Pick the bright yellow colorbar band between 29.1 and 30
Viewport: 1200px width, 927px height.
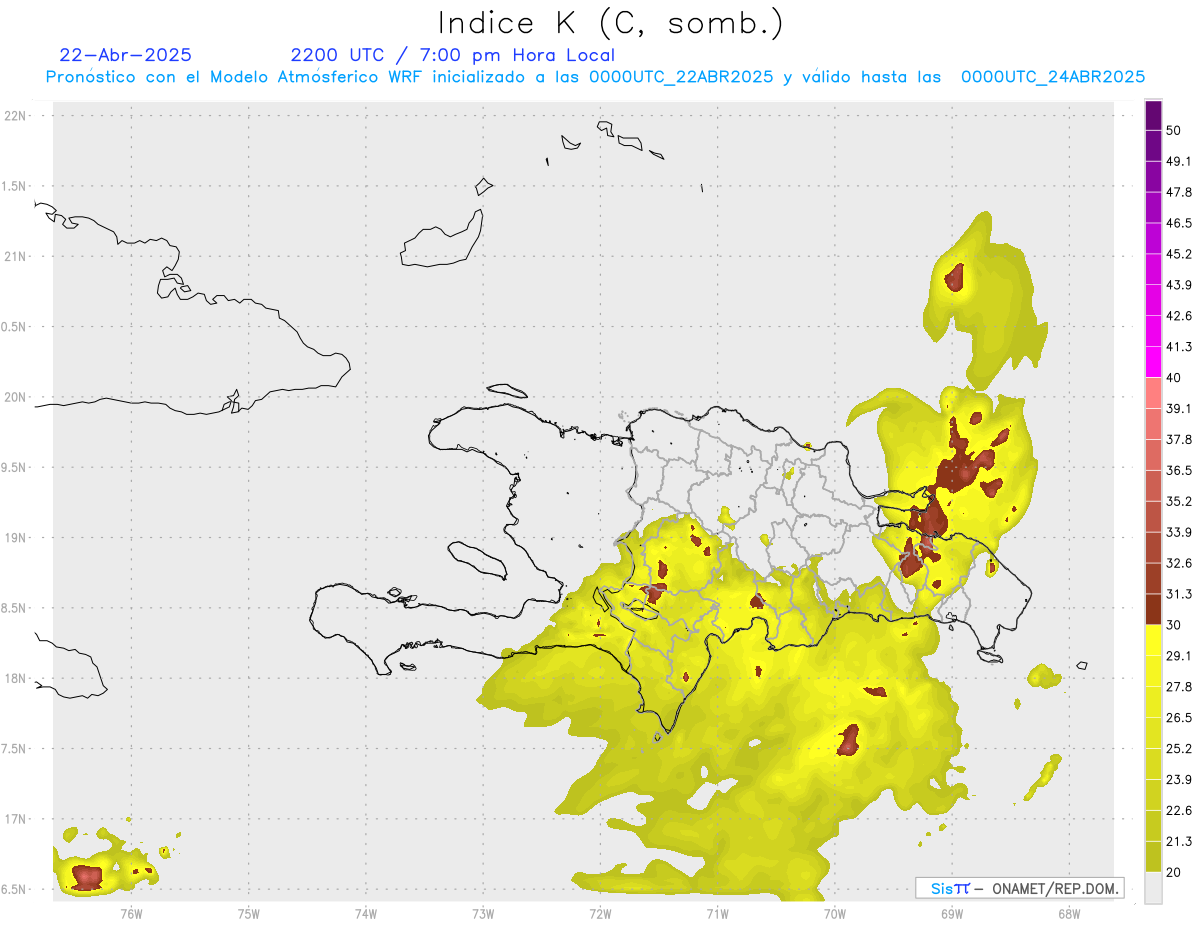[1153, 641]
